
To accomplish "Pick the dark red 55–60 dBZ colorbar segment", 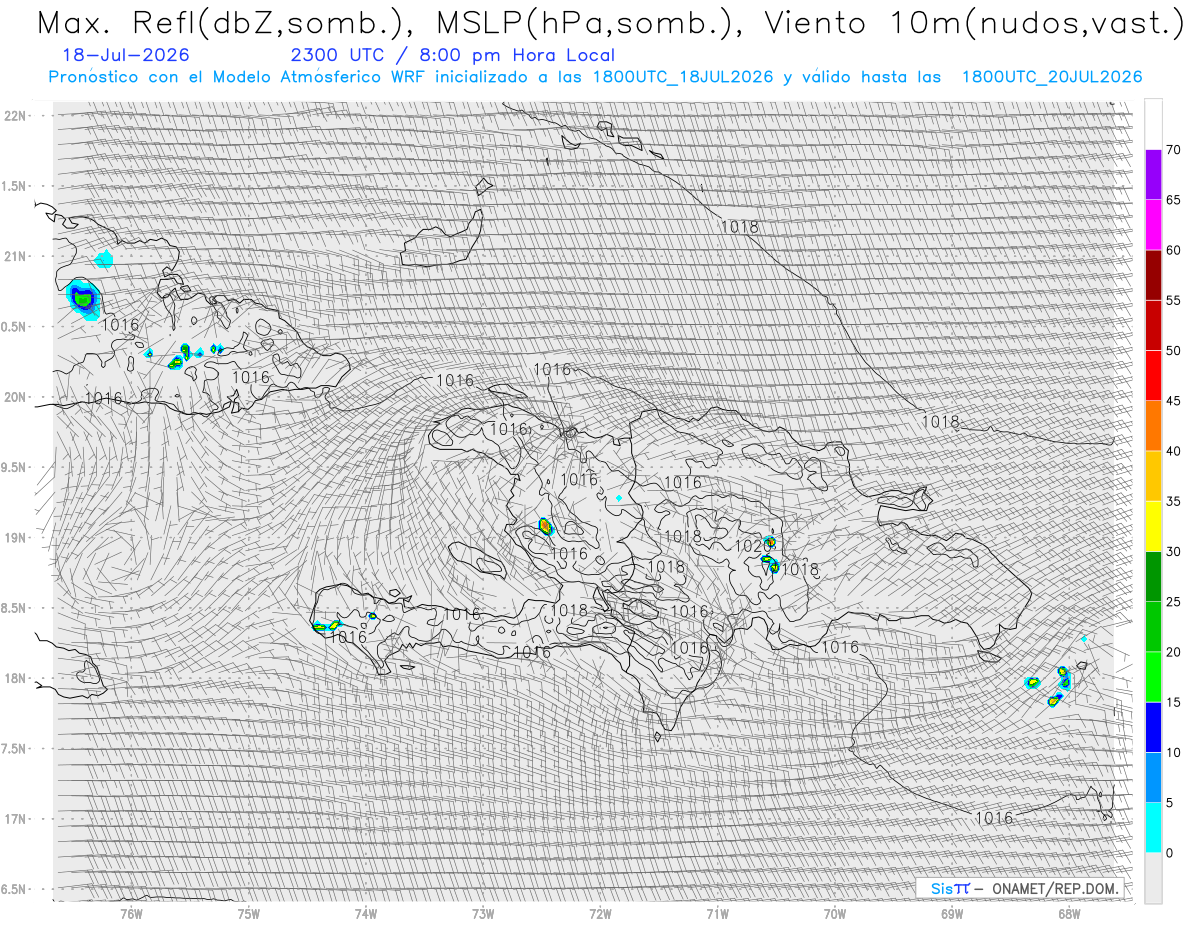I will coord(1153,275).
